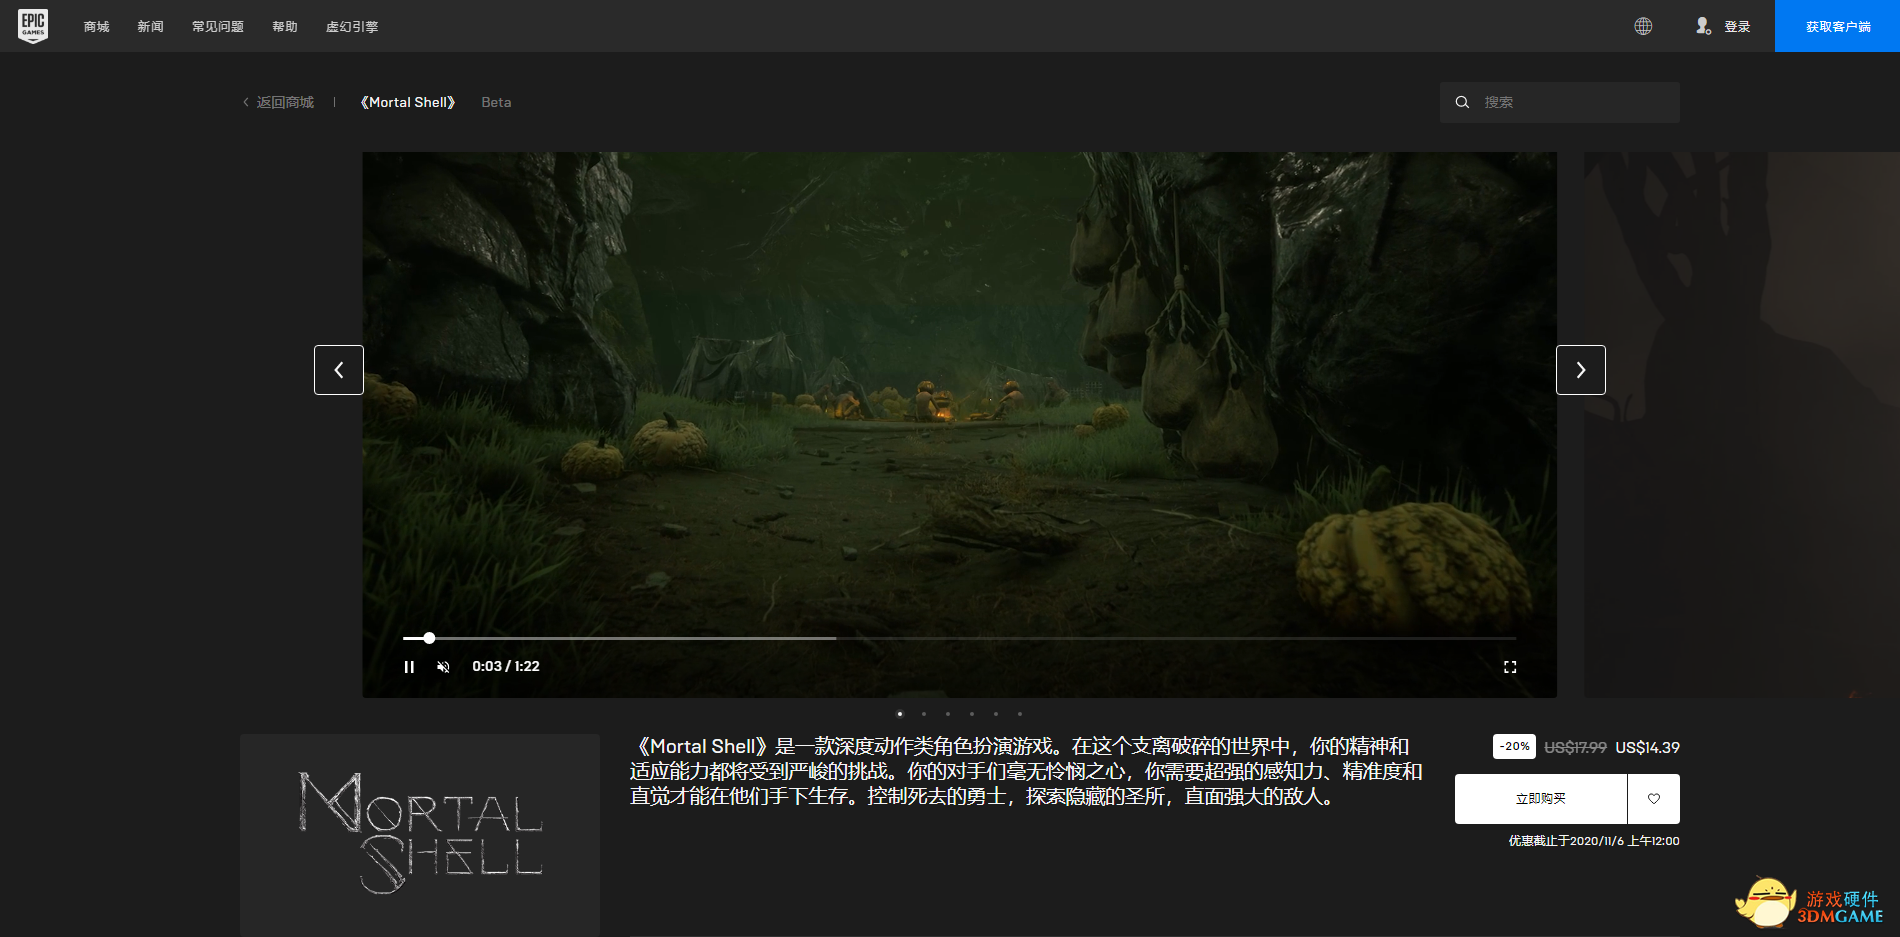Return to store via 返回商城
1900x937 pixels.
coord(278,102)
